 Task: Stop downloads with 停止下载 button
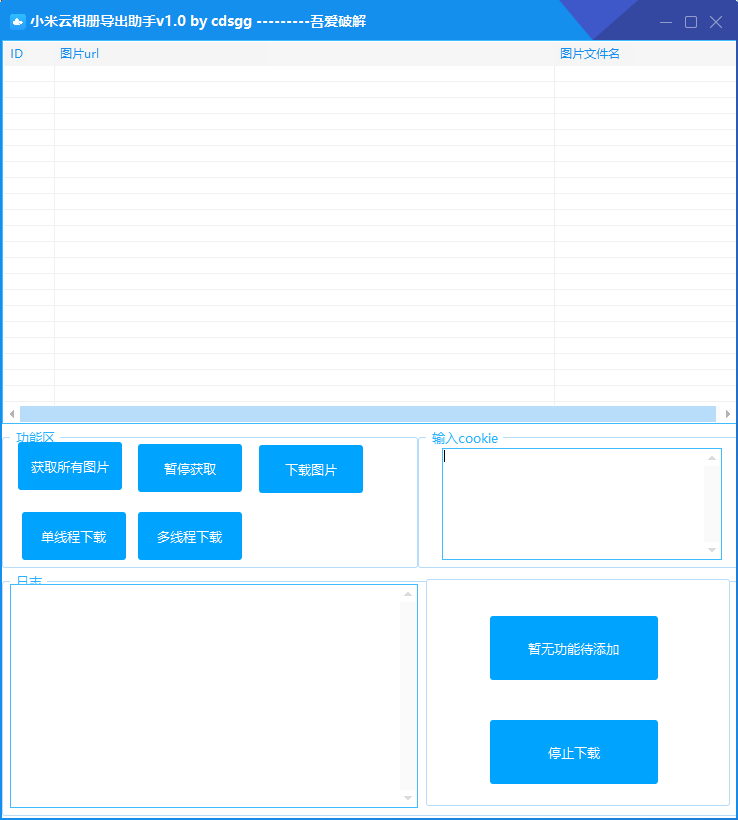pos(574,752)
